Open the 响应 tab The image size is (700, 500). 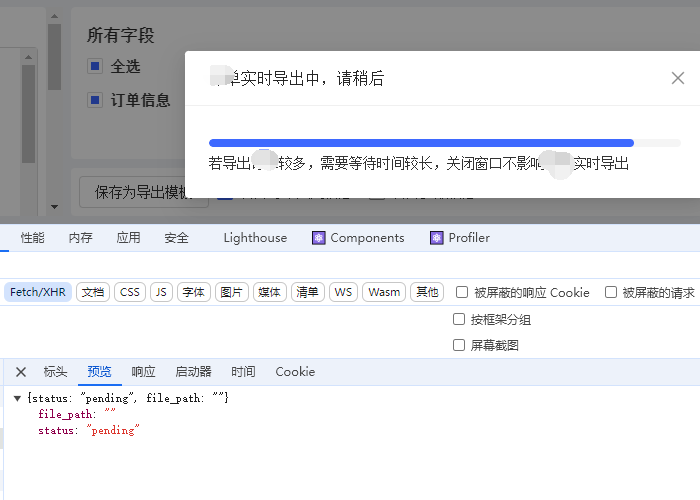point(143,372)
